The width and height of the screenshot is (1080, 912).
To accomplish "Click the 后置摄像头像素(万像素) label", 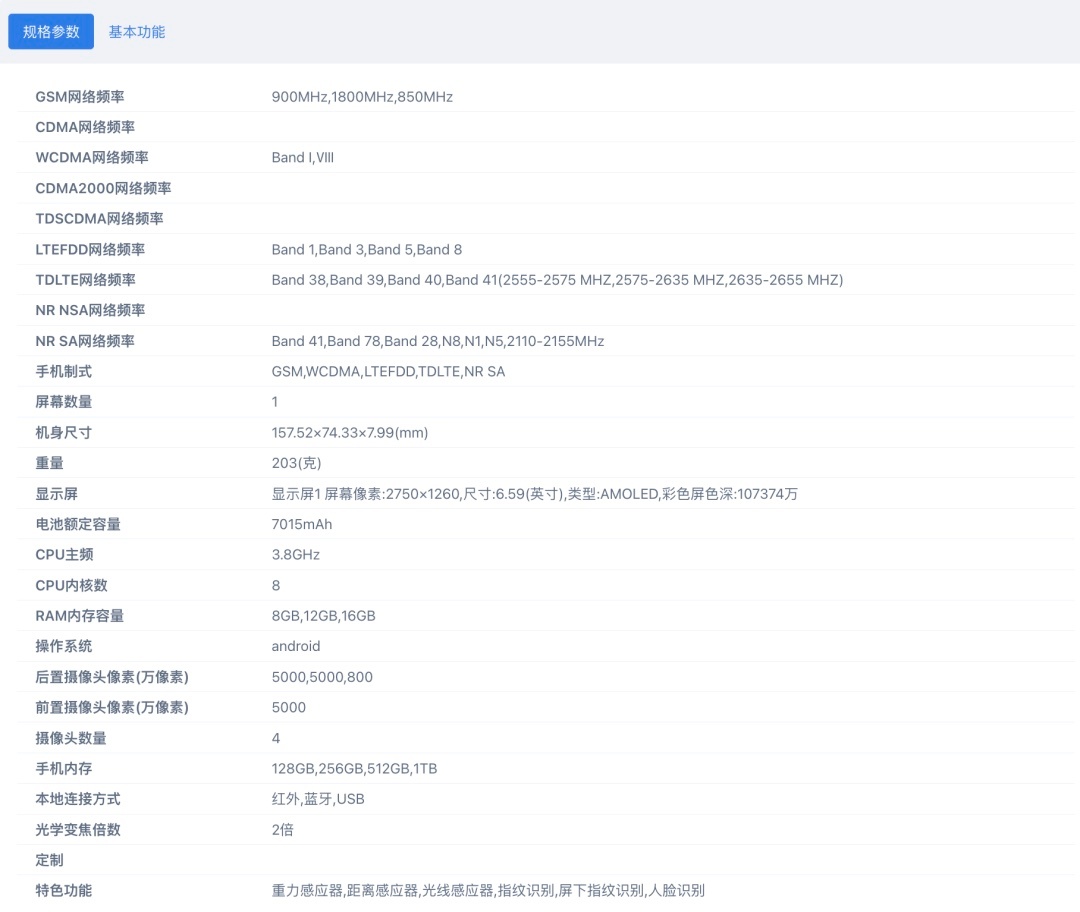I will coord(112,677).
